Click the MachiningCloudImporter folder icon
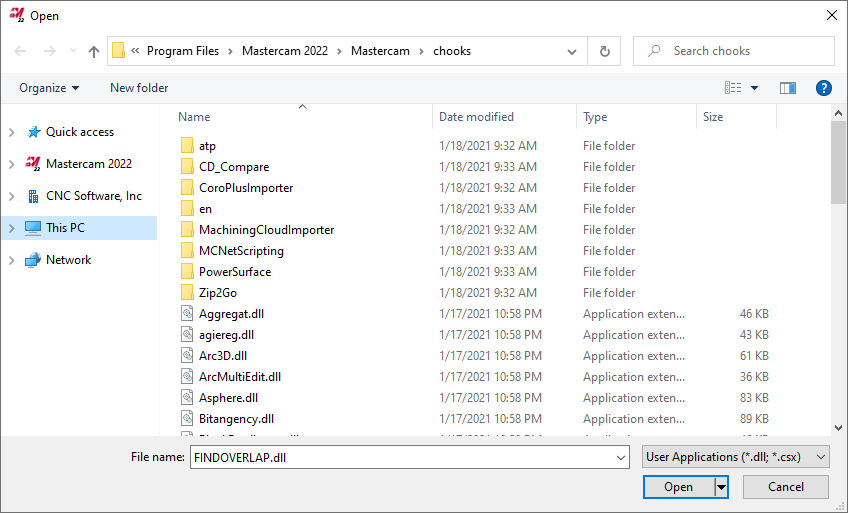This screenshot has width=848, height=513. 187,230
